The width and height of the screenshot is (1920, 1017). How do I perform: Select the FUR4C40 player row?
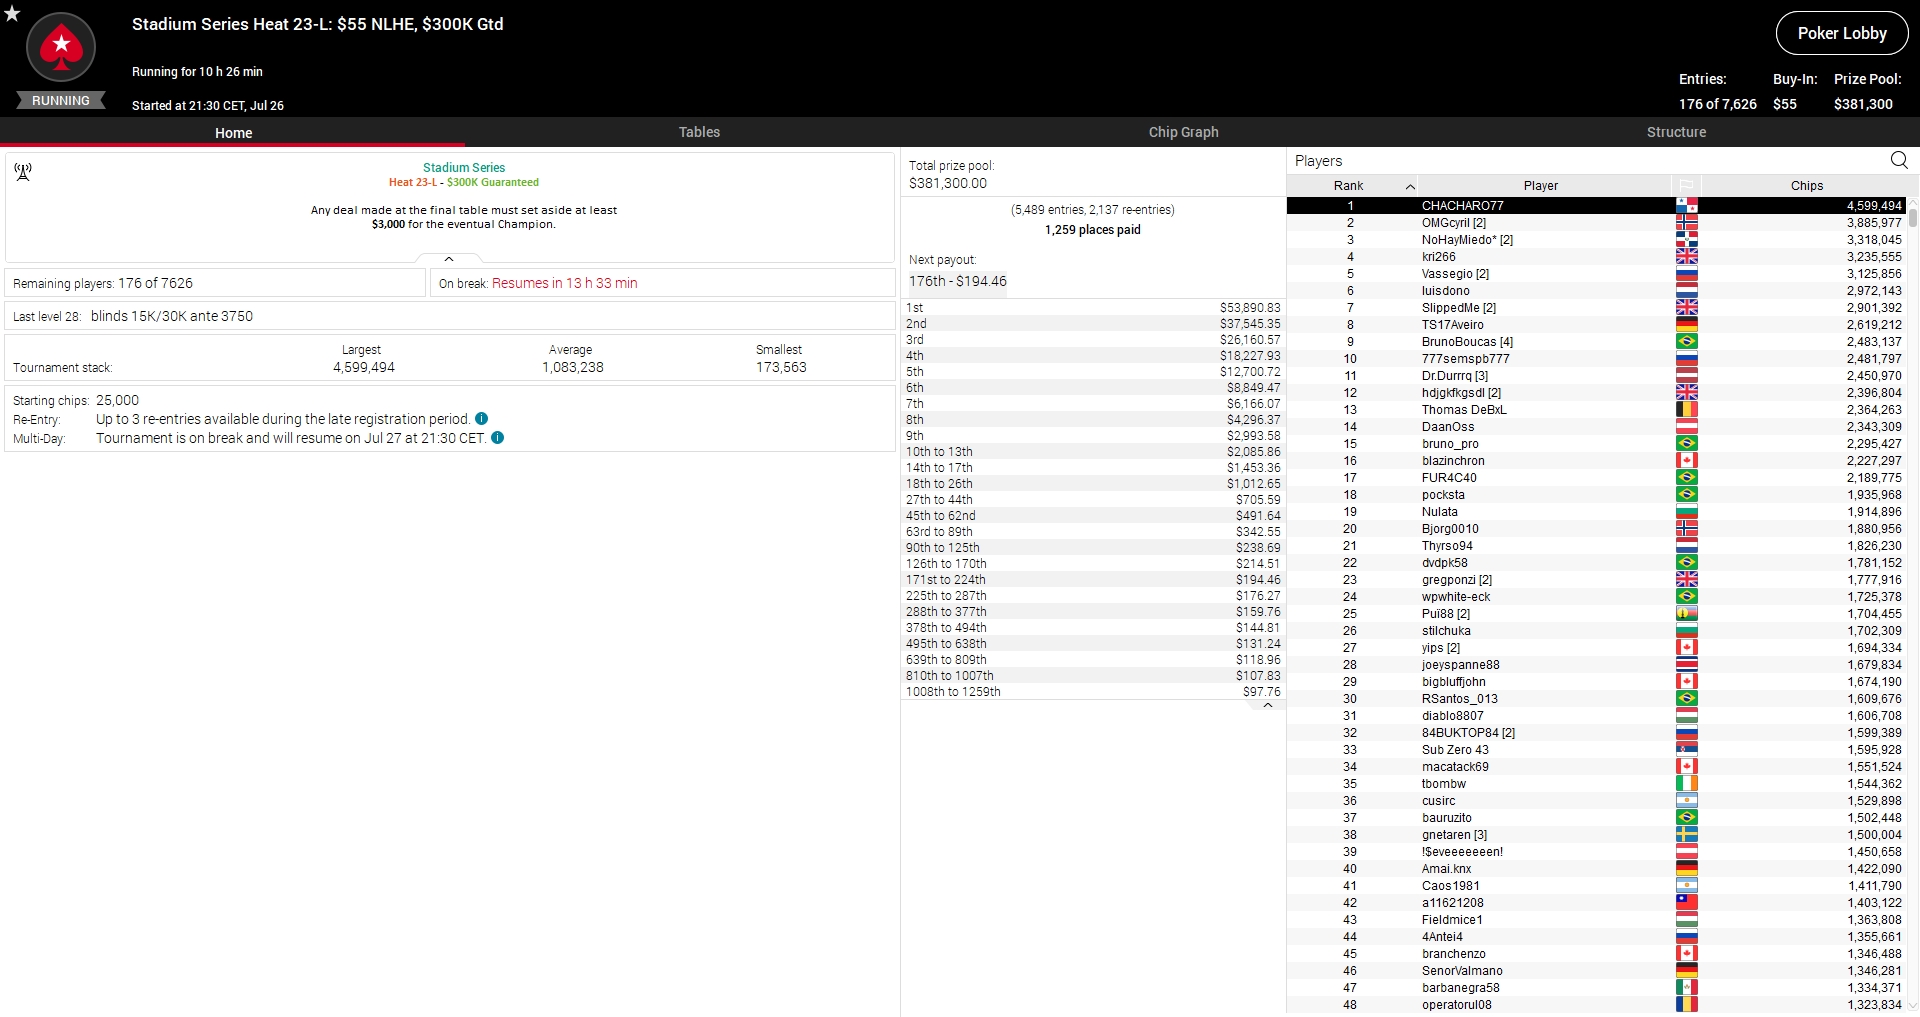coord(1596,478)
